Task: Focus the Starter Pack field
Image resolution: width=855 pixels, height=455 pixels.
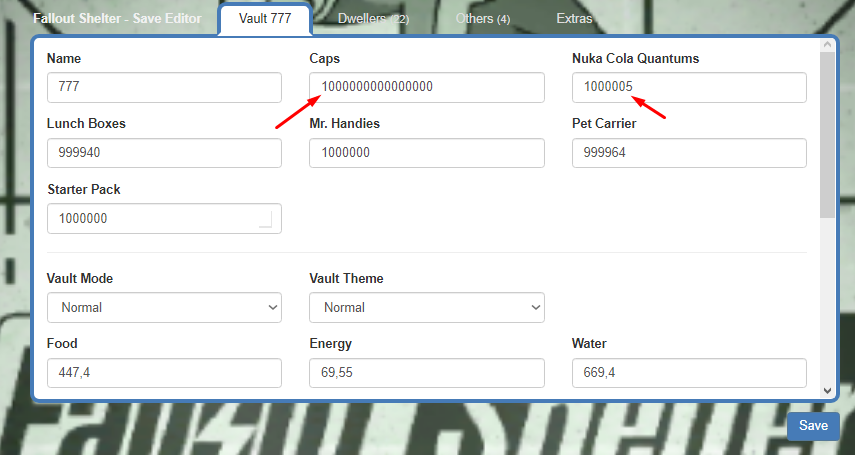Action: click(x=164, y=219)
